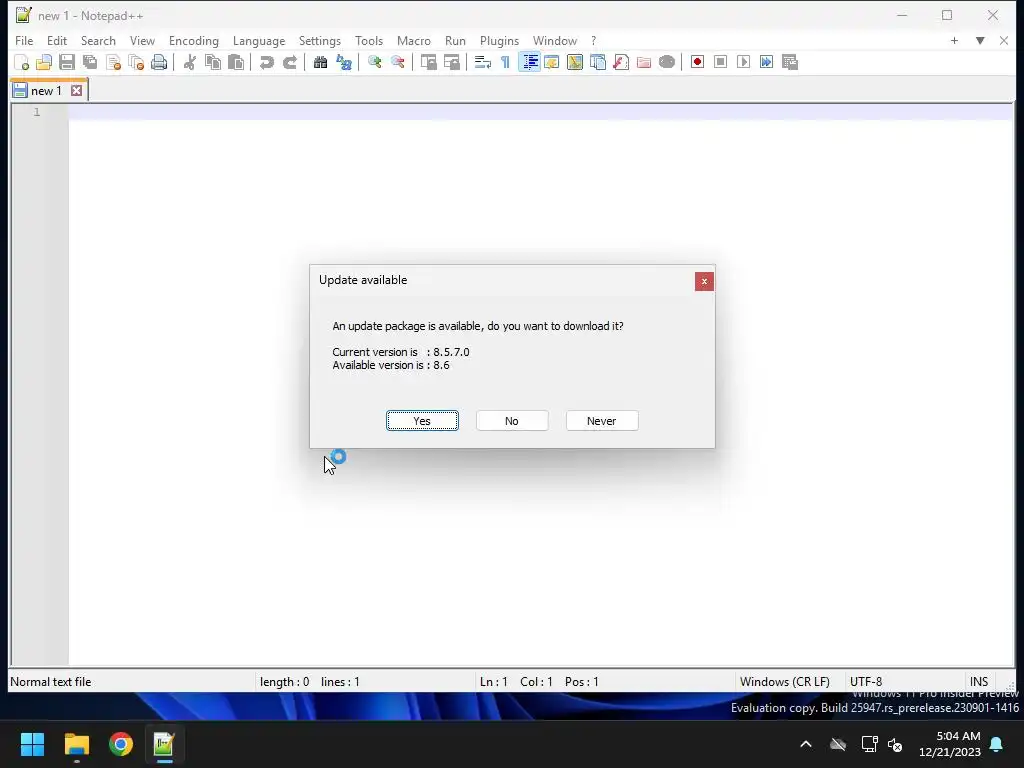Click the Redo arrow icon
Viewport: 1024px width, 768px height.
click(289, 62)
